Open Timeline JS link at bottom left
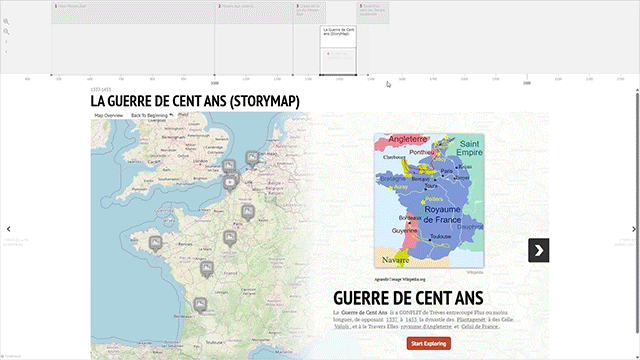 click(x=11, y=356)
